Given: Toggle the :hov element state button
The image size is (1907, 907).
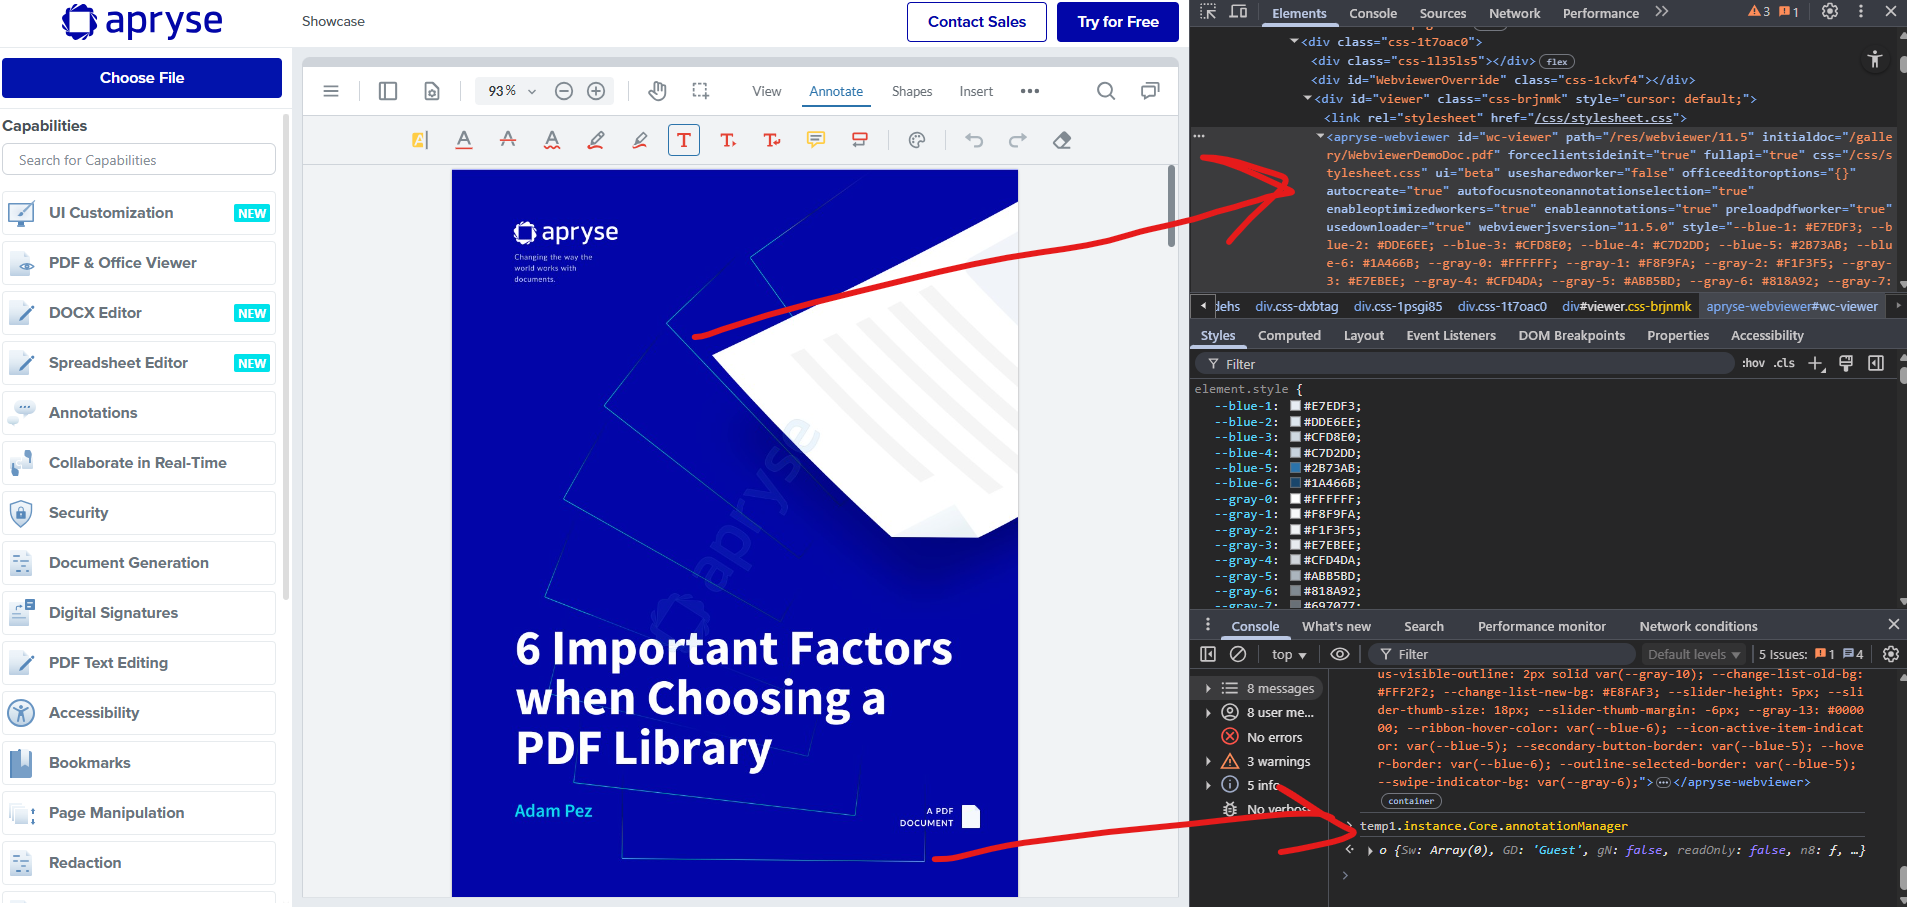Looking at the screenshot, I should 1753,363.
